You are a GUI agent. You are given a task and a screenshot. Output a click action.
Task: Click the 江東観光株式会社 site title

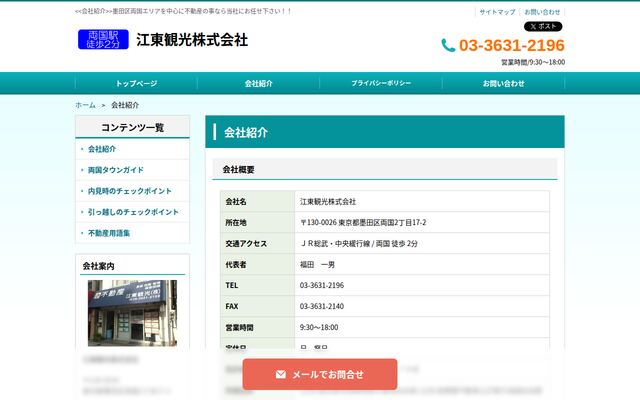192,40
